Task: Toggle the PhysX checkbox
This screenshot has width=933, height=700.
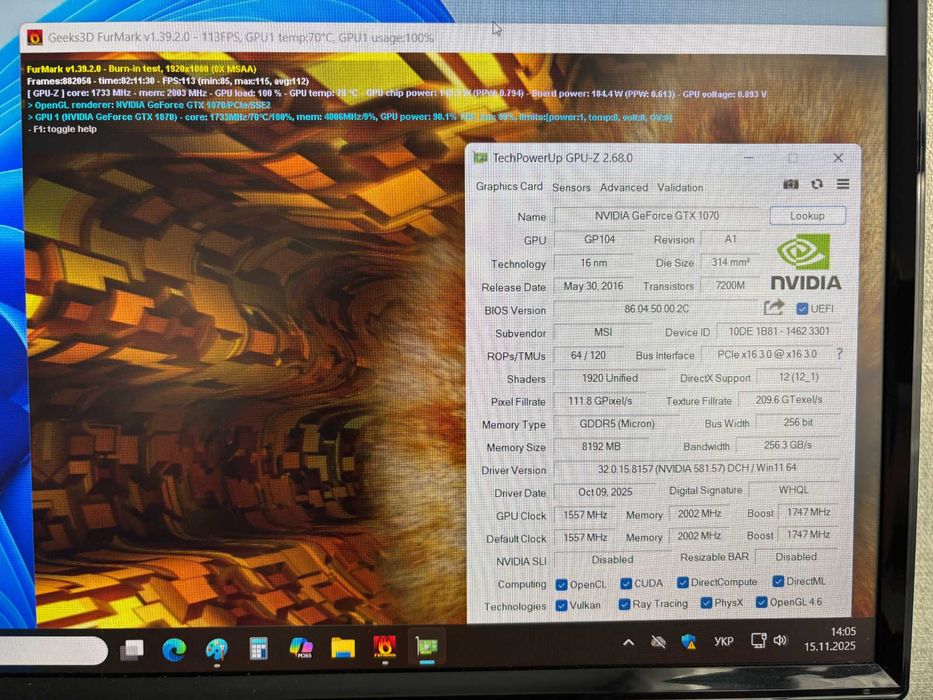Action: click(706, 603)
